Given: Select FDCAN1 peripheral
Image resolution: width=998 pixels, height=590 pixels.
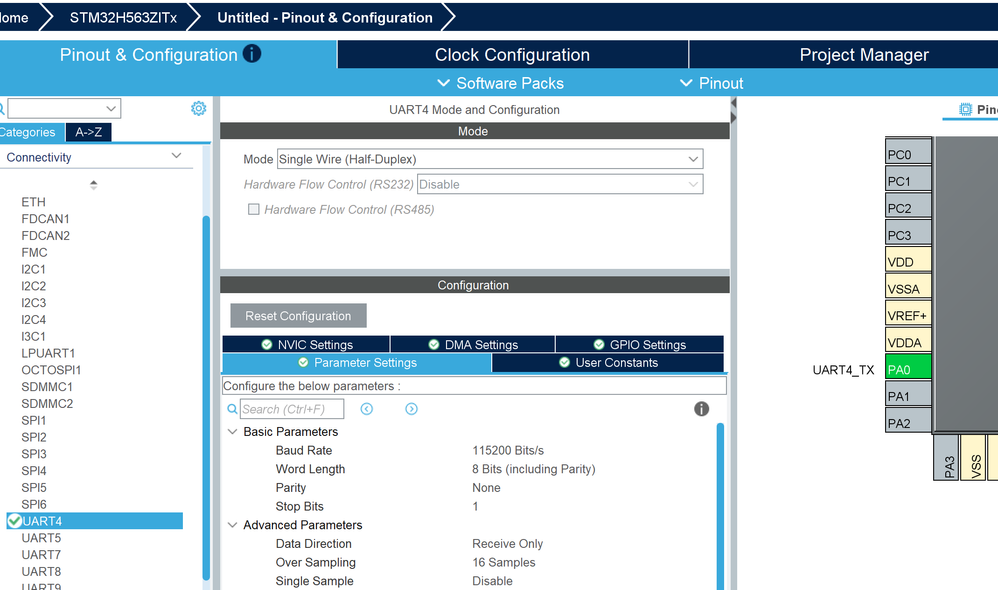Looking at the screenshot, I should point(45,219).
